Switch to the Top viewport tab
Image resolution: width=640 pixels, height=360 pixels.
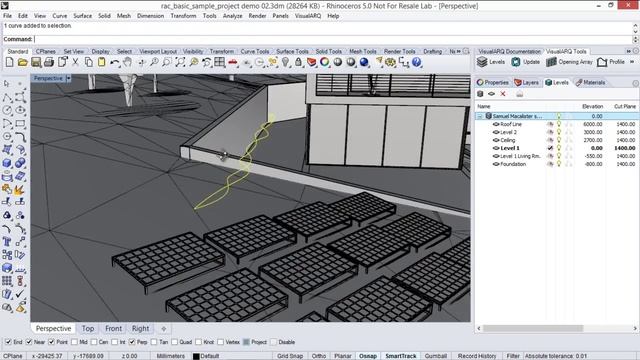(x=88, y=329)
